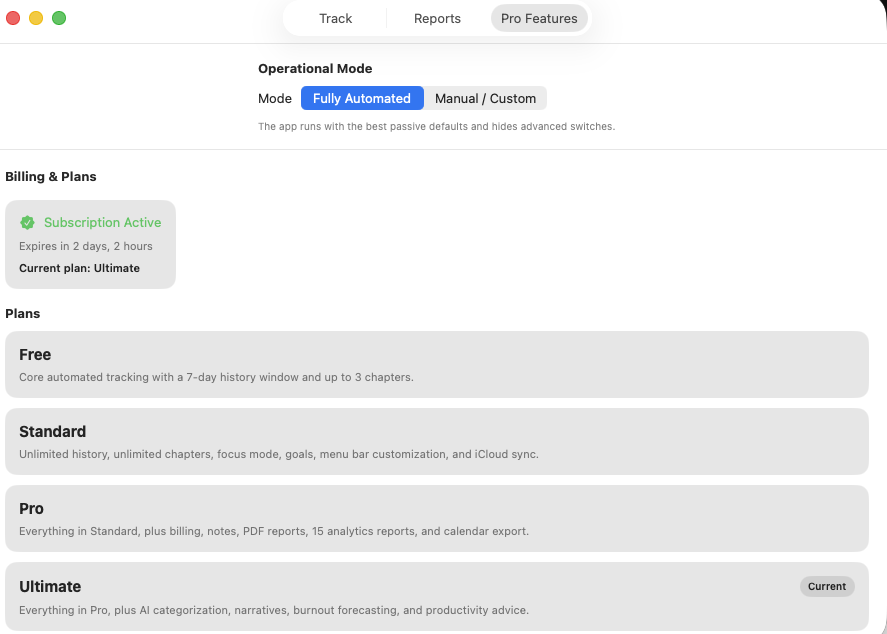
Task: Minimize the window with yellow button
Action: [36, 18]
